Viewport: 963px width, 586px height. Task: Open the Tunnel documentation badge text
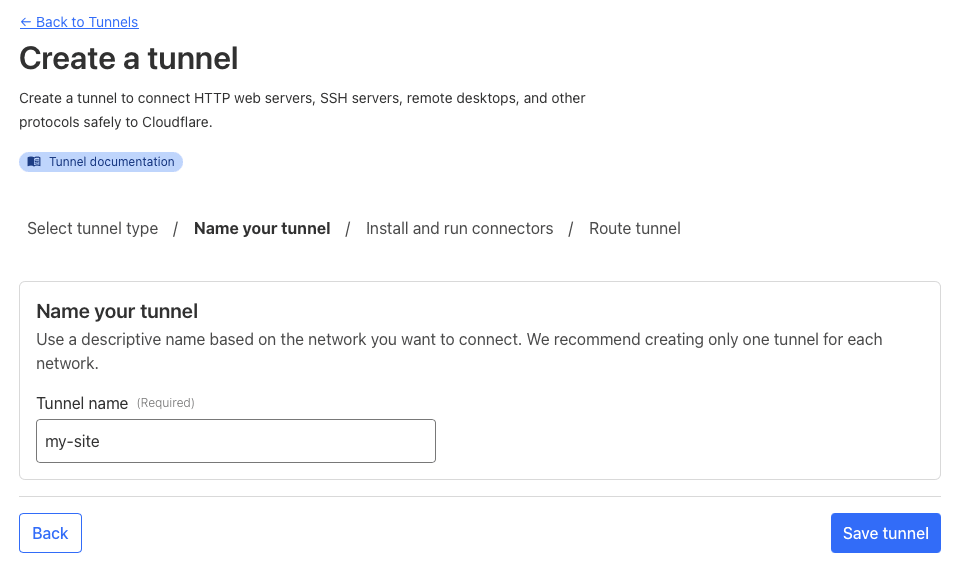[x=111, y=162]
